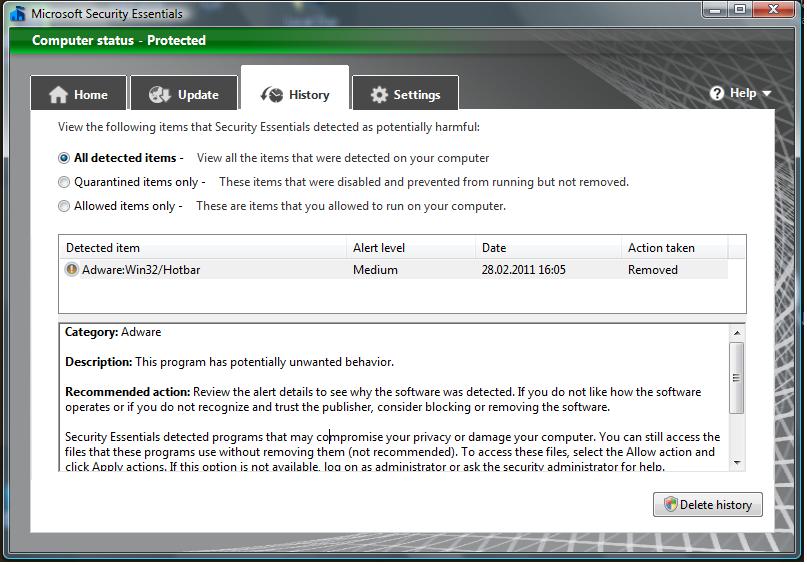The image size is (807, 565).
Task: Maximize the Security Essentials window
Action: pos(740,10)
